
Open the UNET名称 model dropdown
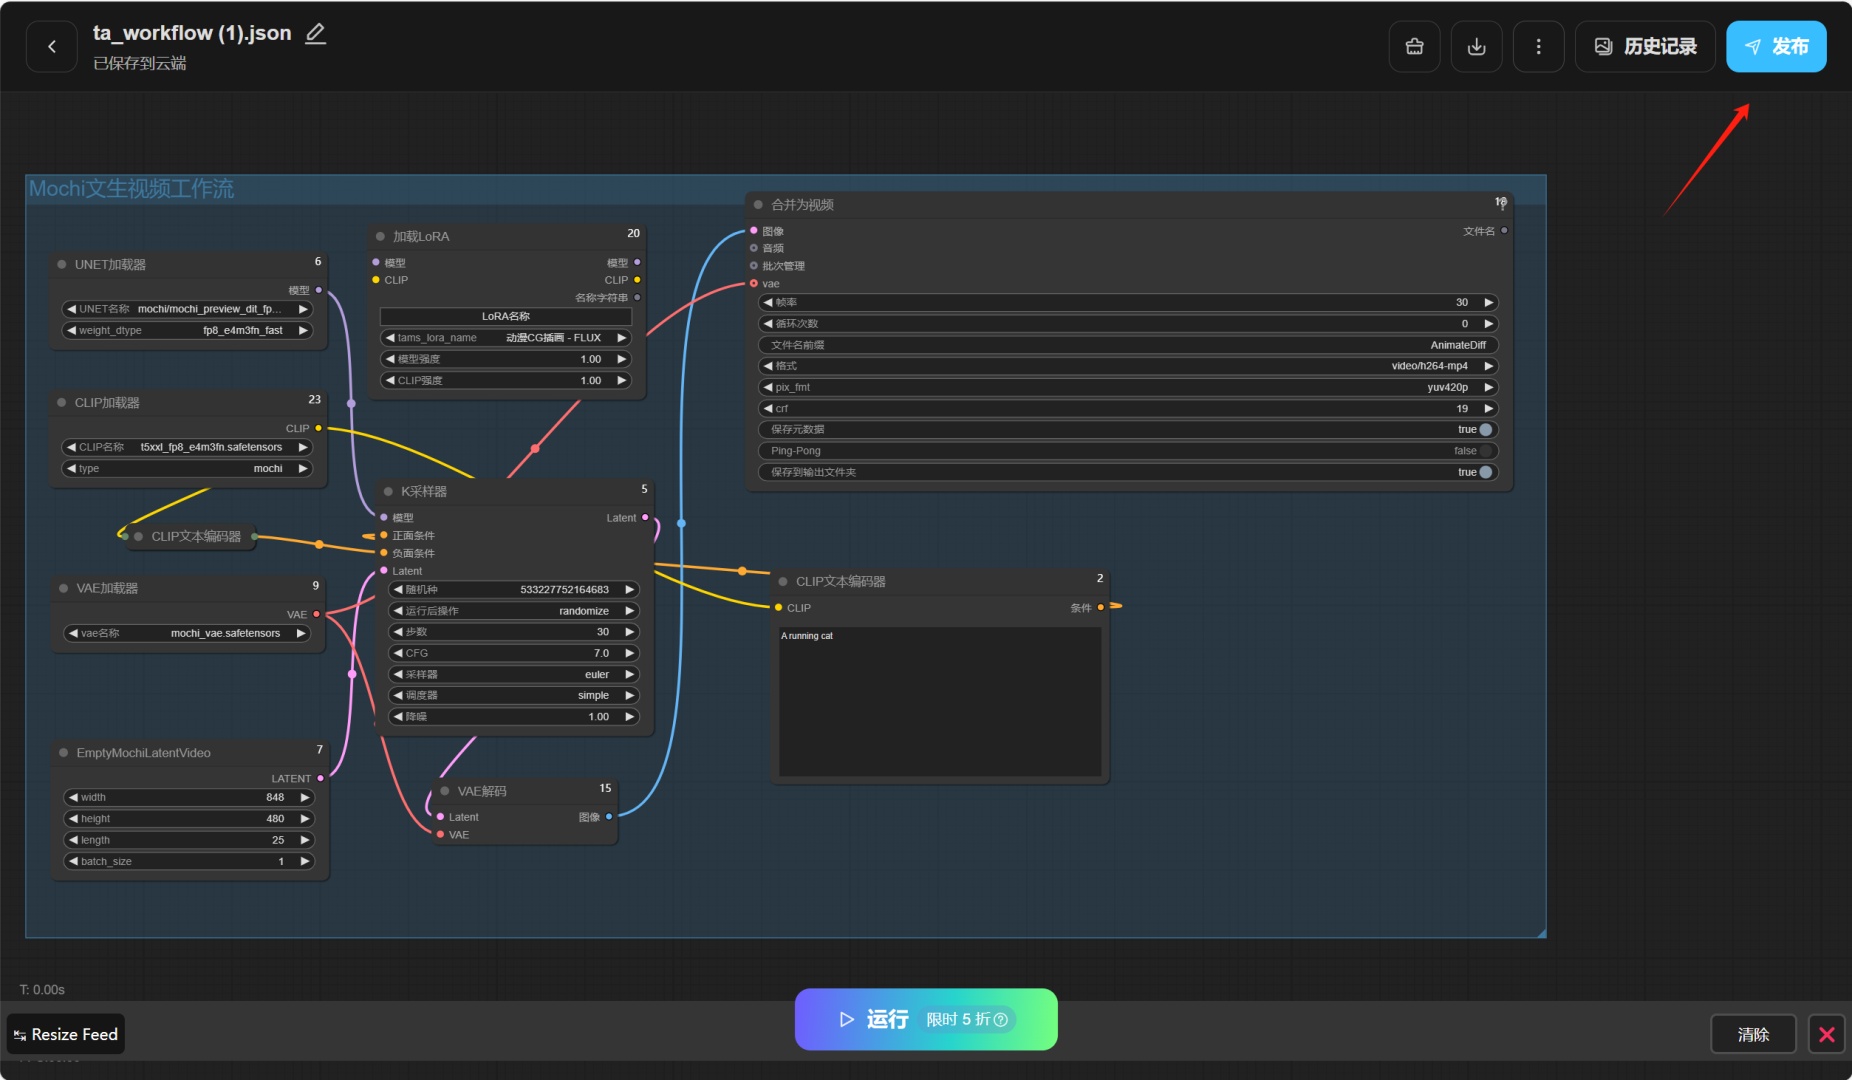coord(187,309)
